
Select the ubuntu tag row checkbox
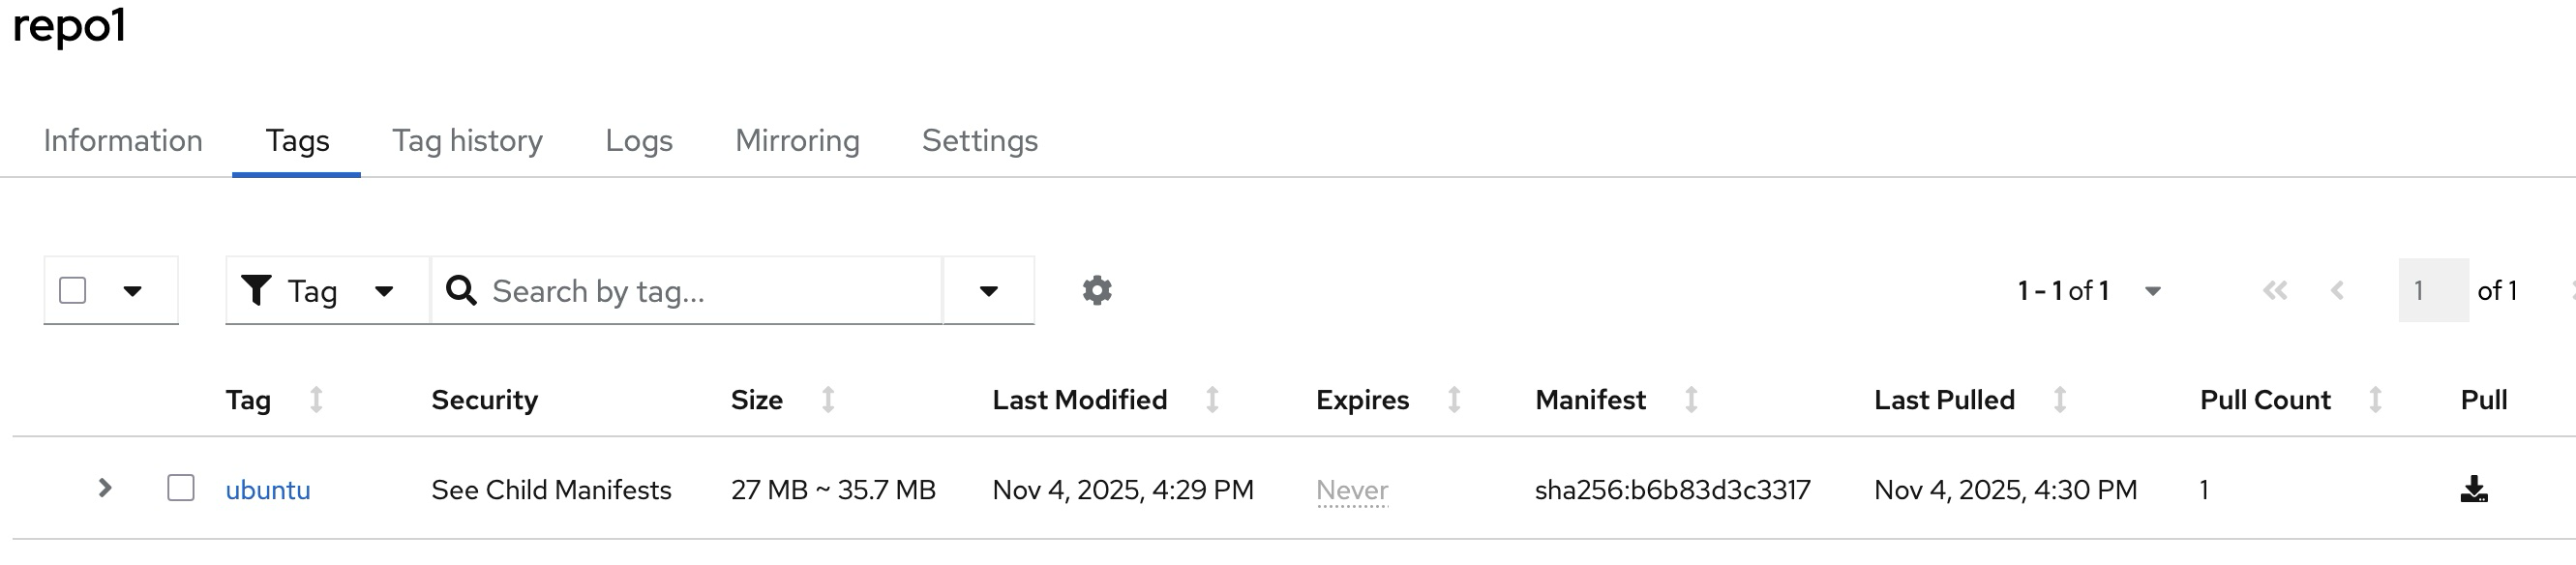(x=181, y=488)
